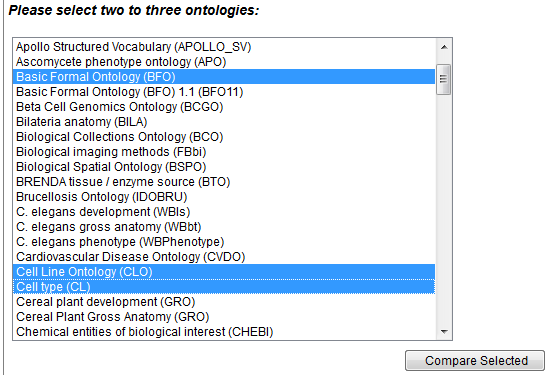Image resolution: width=553 pixels, height=375 pixels.
Task: Select Cardiovascular Disease Ontology (CVDO)
Action: pos(224,256)
